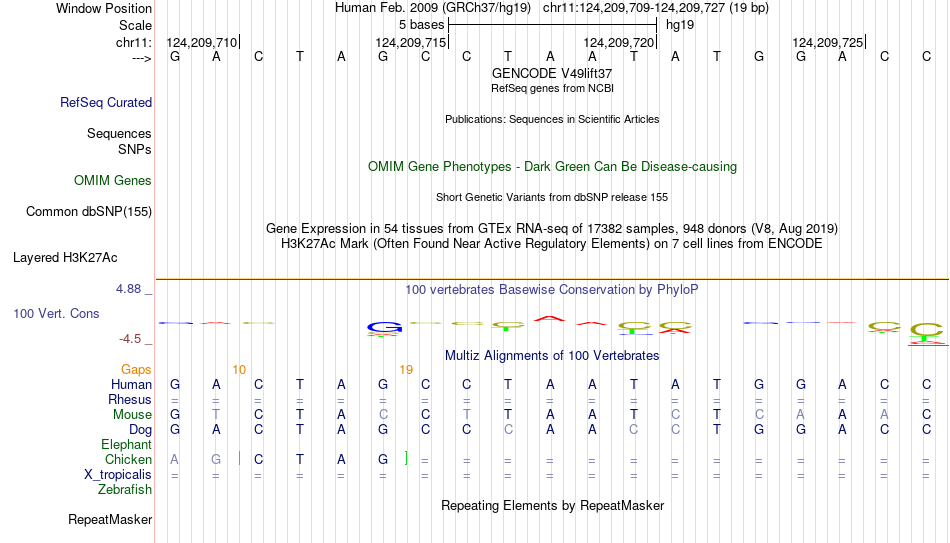
Task: Click the gap count 19 in Gaps row
Action: 406,370
